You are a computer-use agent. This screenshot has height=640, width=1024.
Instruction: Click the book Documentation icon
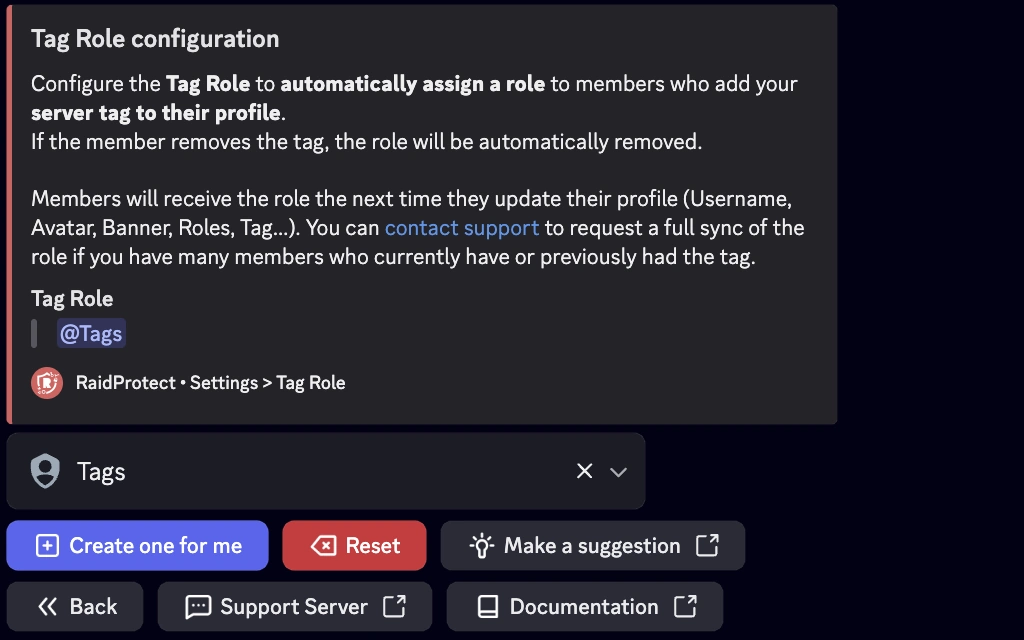487,607
